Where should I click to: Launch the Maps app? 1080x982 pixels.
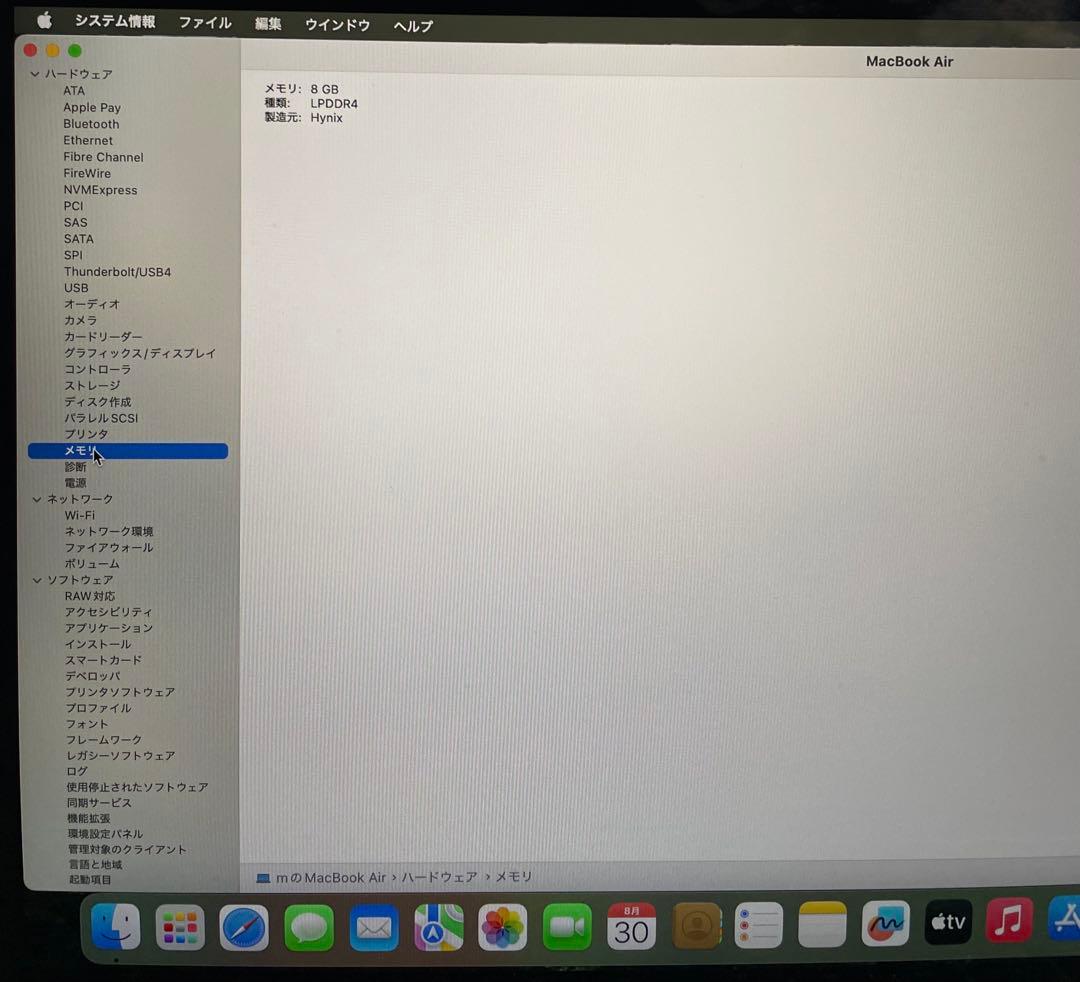coord(437,925)
